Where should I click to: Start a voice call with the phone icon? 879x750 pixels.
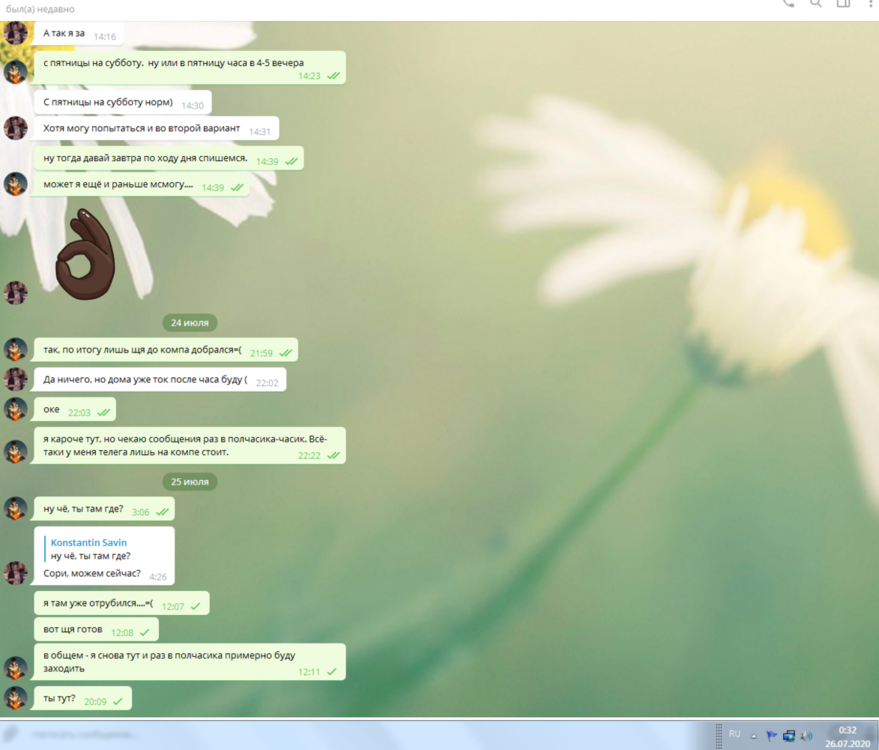click(x=788, y=4)
